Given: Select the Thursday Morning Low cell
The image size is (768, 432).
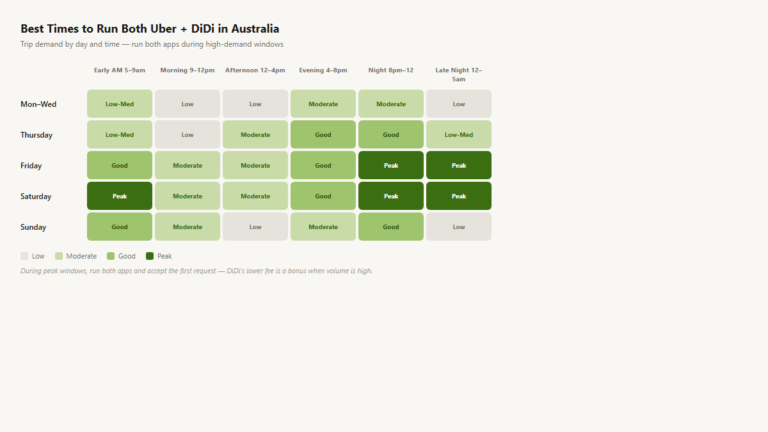Looking at the screenshot, I should (188, 135).
